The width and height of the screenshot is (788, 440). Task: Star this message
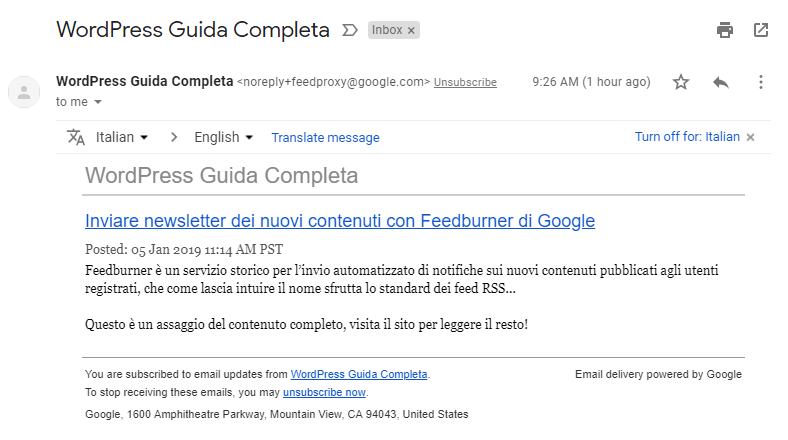[x=681, y=82]
